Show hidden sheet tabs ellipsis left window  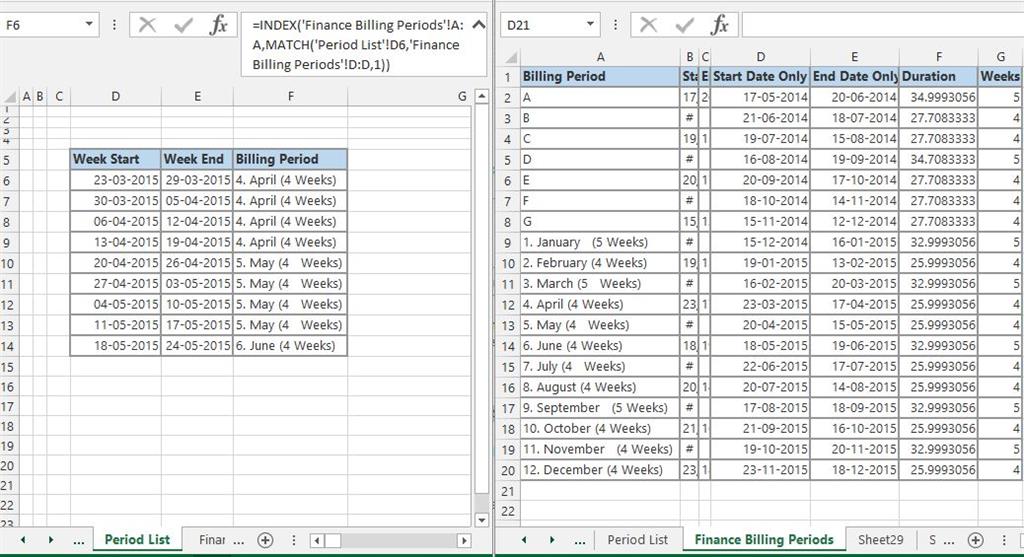78,541
